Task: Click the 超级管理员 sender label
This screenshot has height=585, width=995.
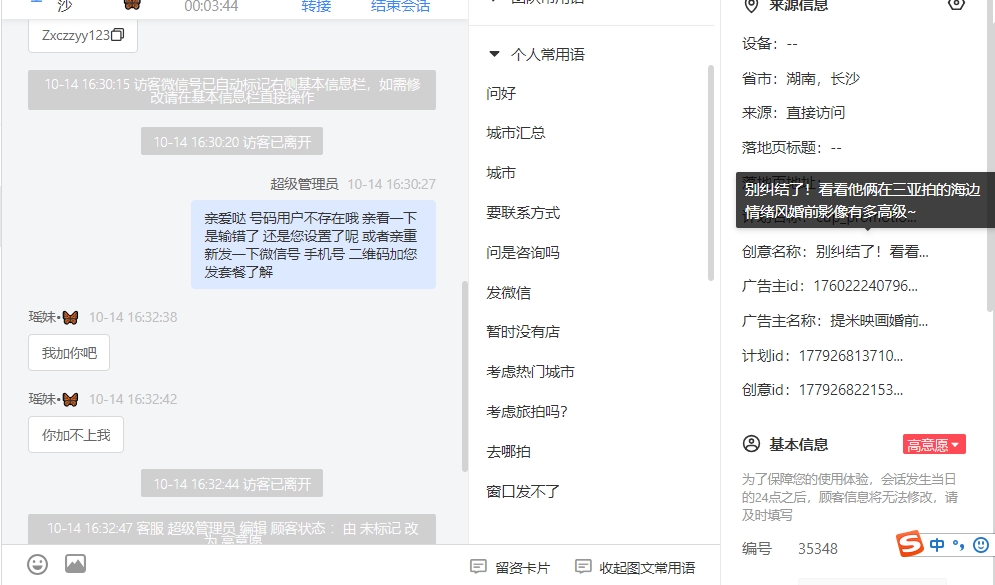Action: [304, 184]
